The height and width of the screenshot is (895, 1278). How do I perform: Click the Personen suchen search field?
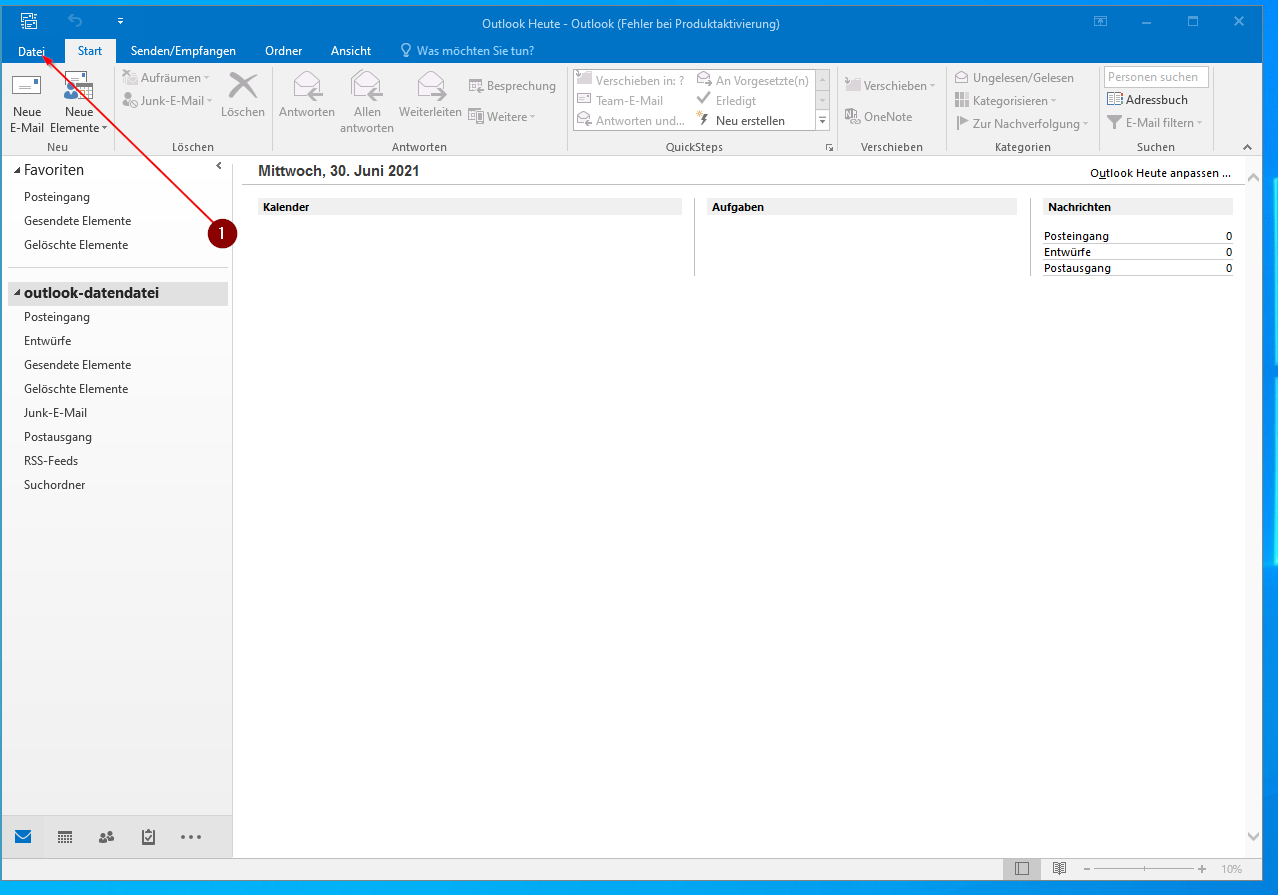pyautogui.click(x=1156, y=77)
